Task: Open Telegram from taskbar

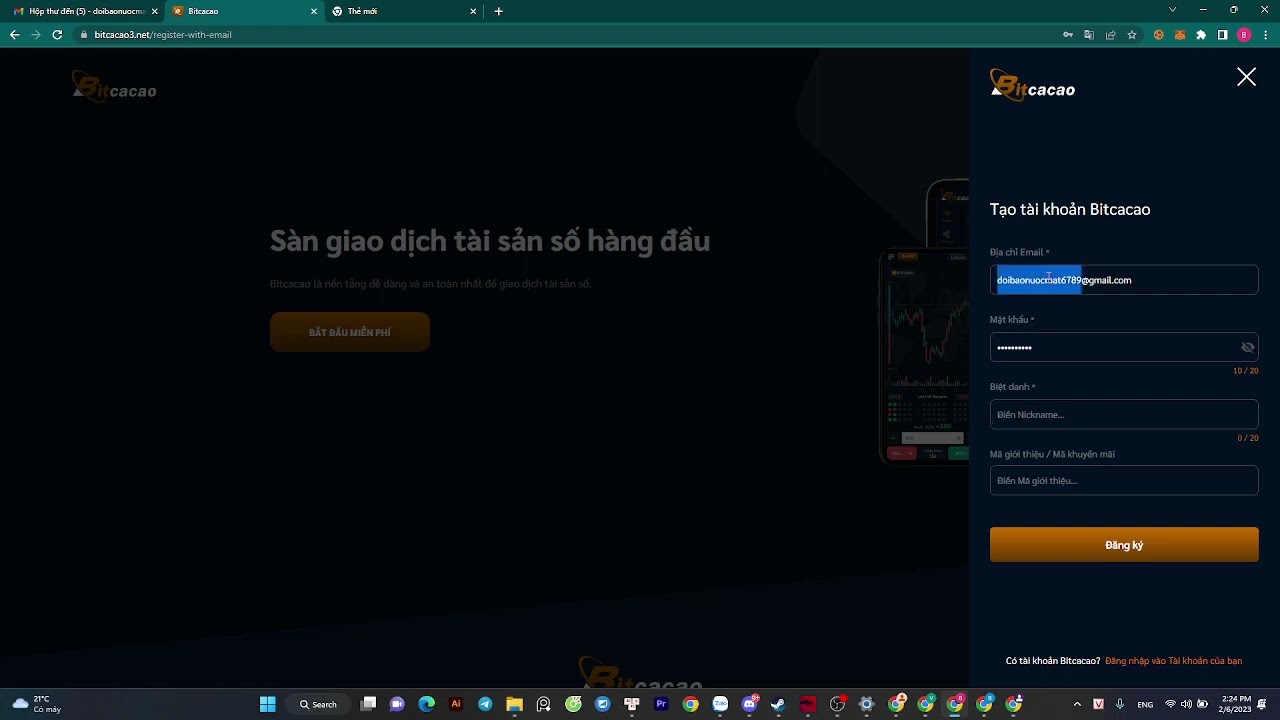Action: point(485,704)
